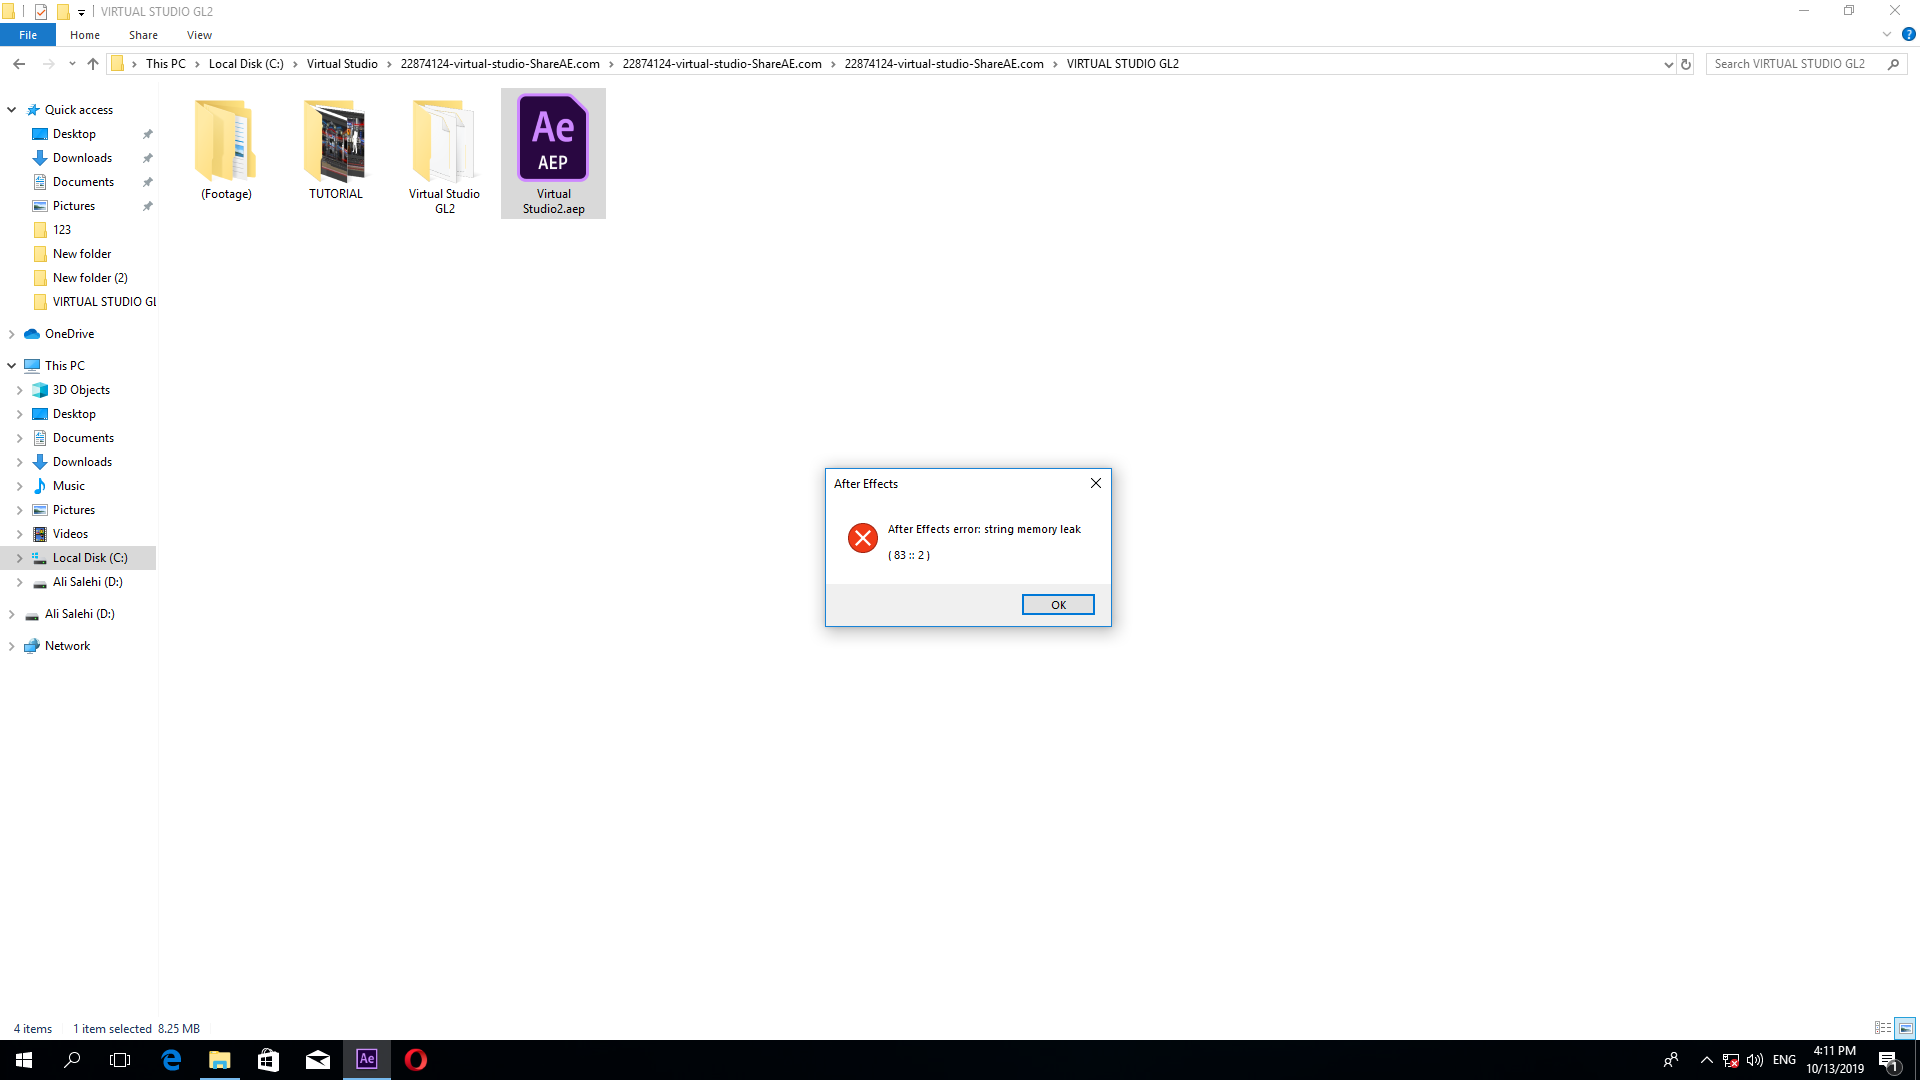Click the search icon in taskbar
1920x1080 pixels.
[x=73, y=1059]
